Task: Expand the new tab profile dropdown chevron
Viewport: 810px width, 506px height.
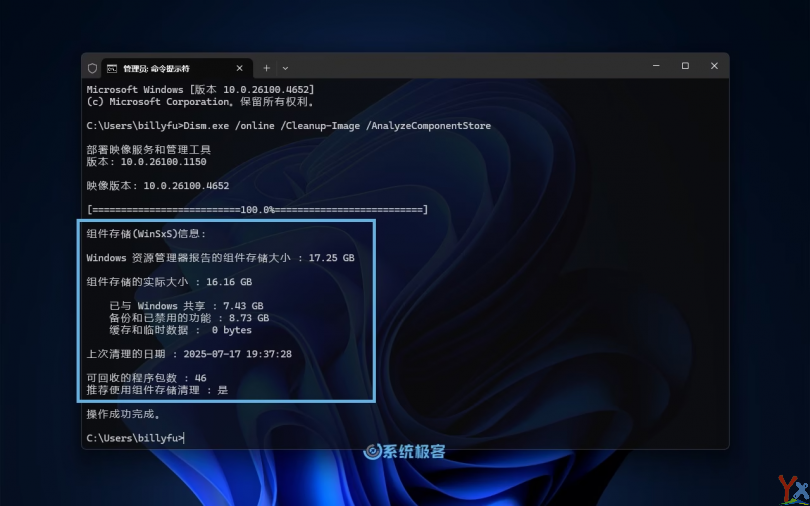Action: (285, 67)
